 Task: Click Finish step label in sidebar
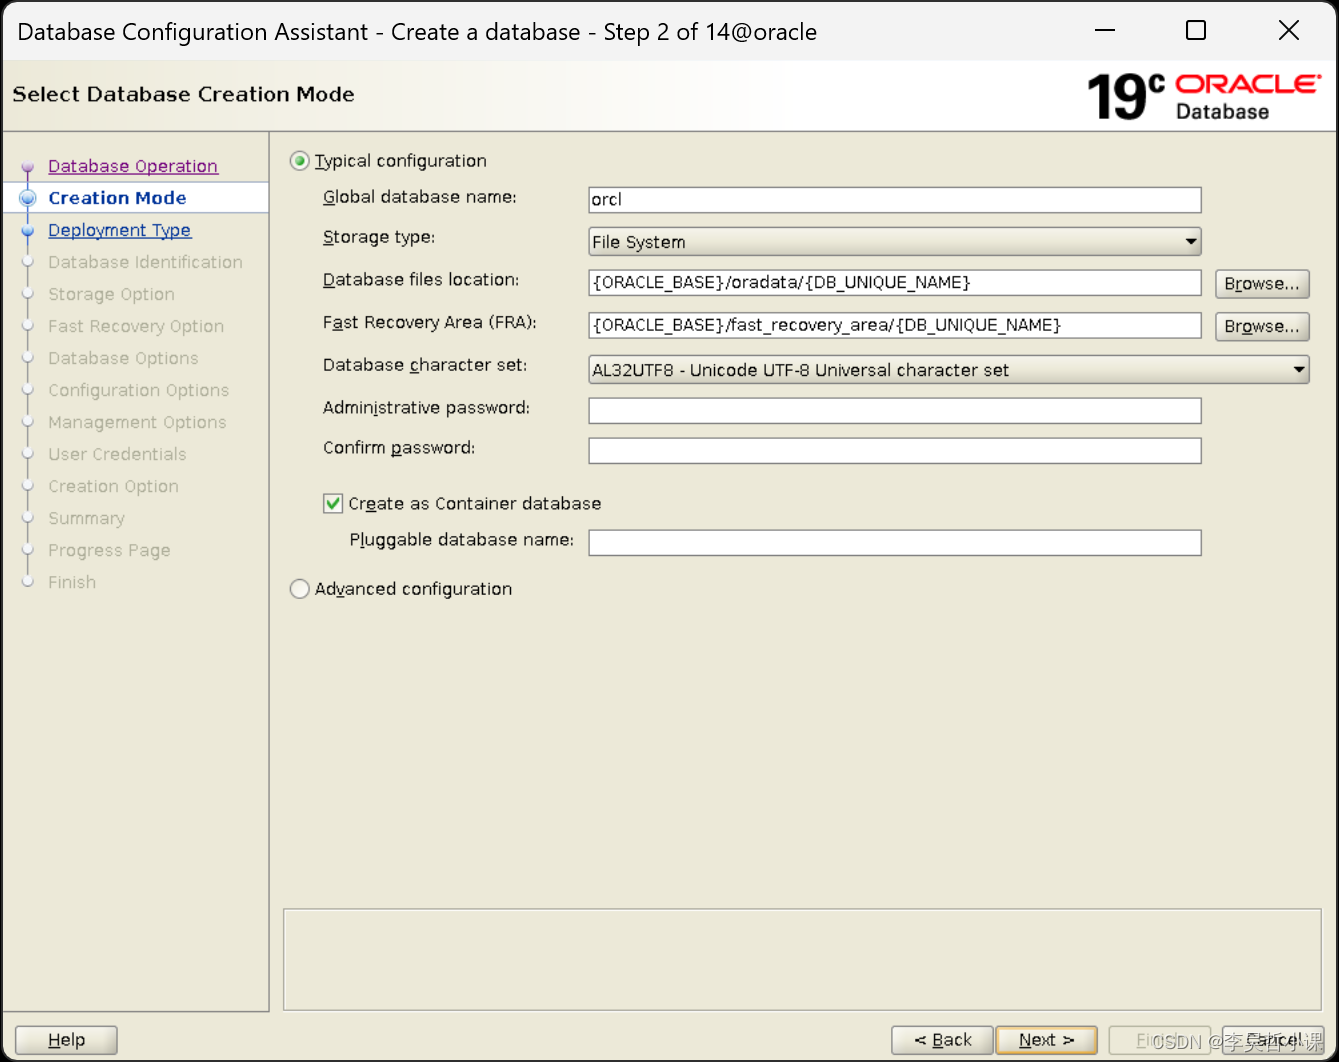point(72,582)
